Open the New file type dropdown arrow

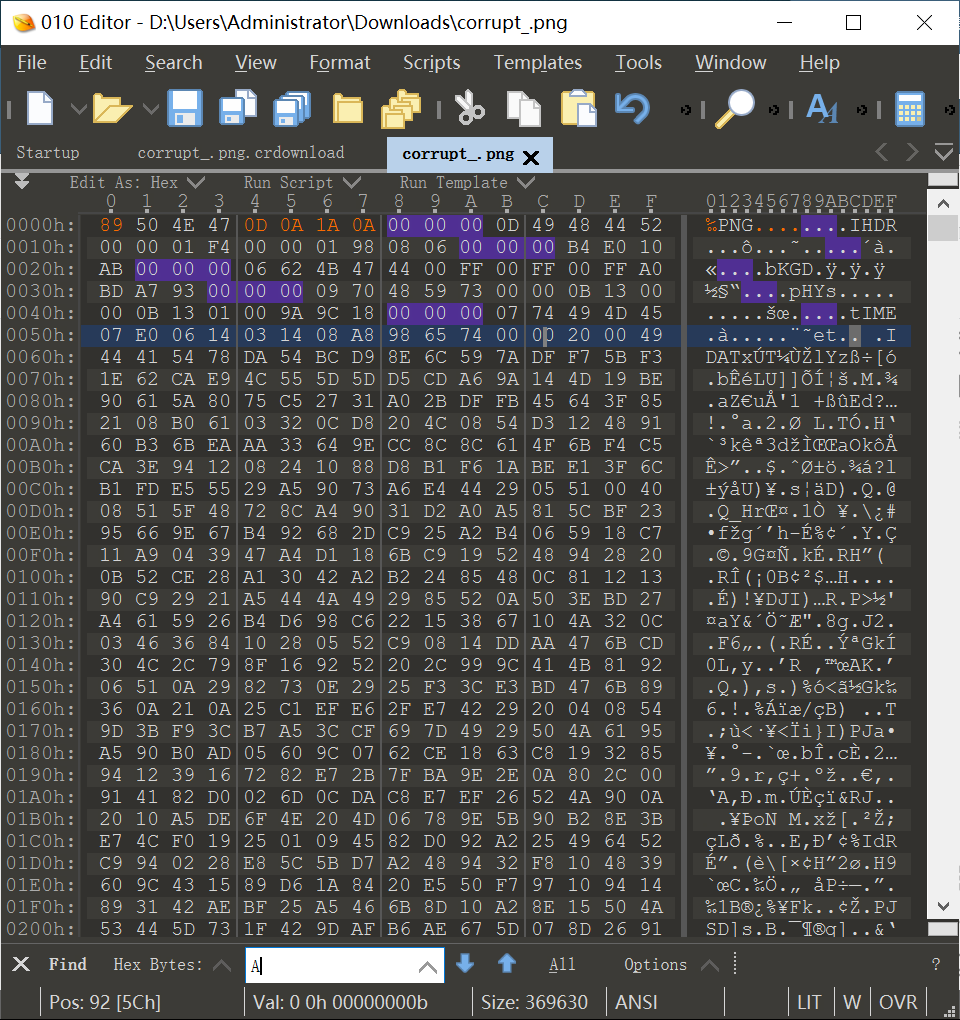coord(79,109)
